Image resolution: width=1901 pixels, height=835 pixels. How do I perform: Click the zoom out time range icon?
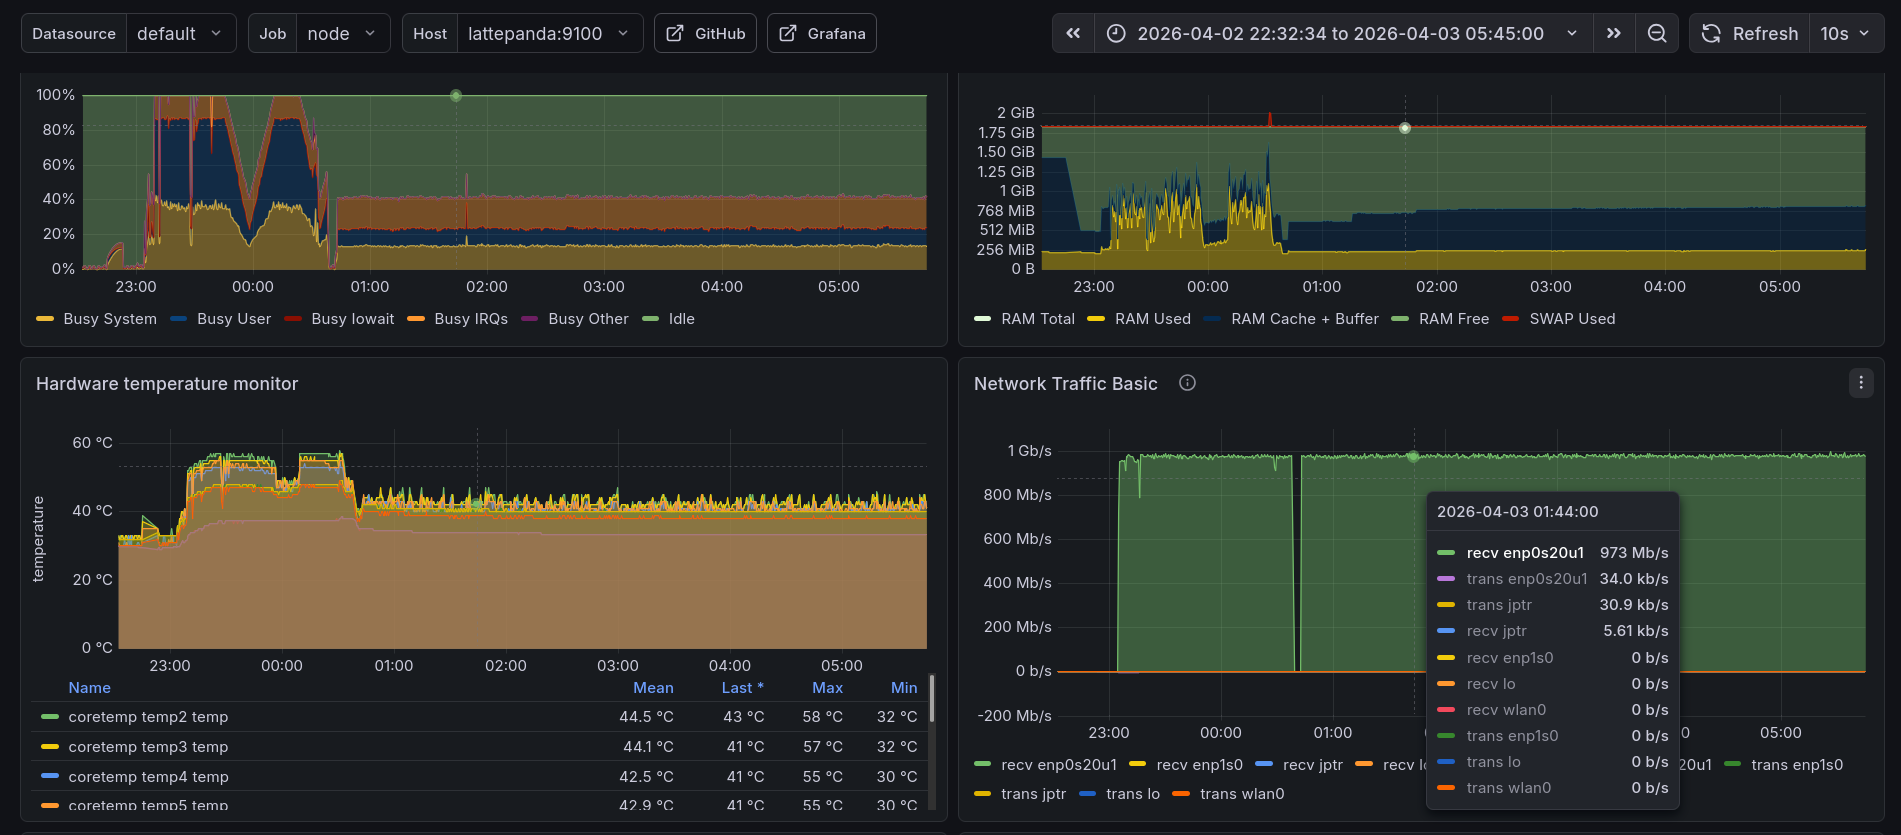click(x=1657, y=33)
